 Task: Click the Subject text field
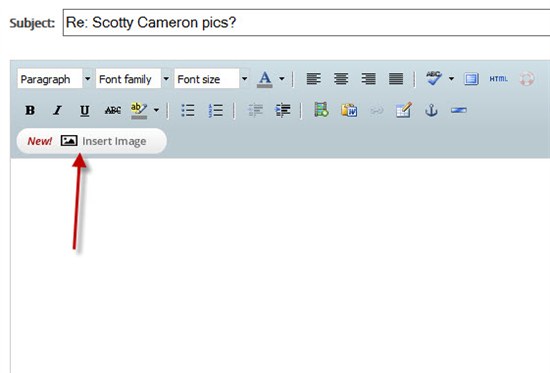point(306,23)
